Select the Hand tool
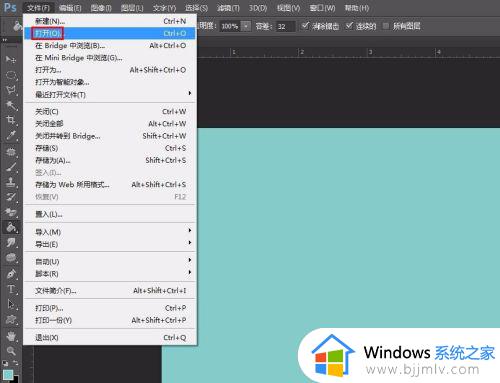Image resolution: width=500 pixels, height=383 pixels. 11,336
